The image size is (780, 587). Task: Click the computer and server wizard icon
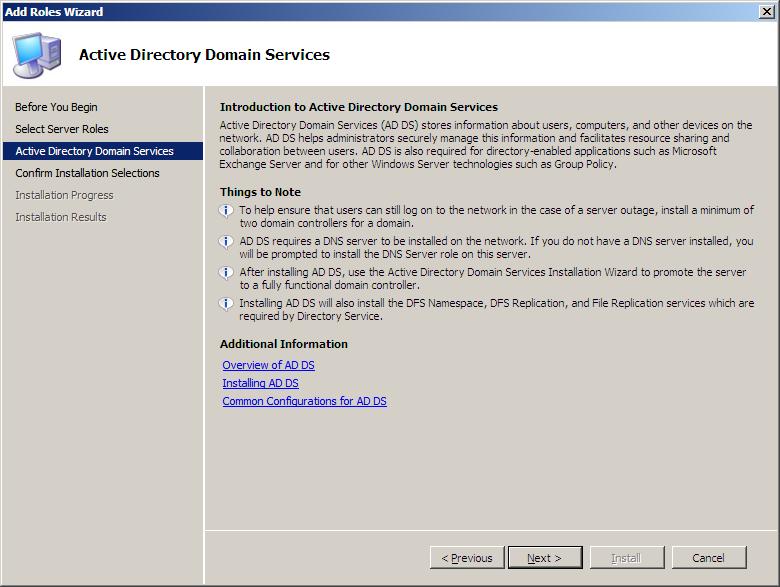[x=37, y=55]
